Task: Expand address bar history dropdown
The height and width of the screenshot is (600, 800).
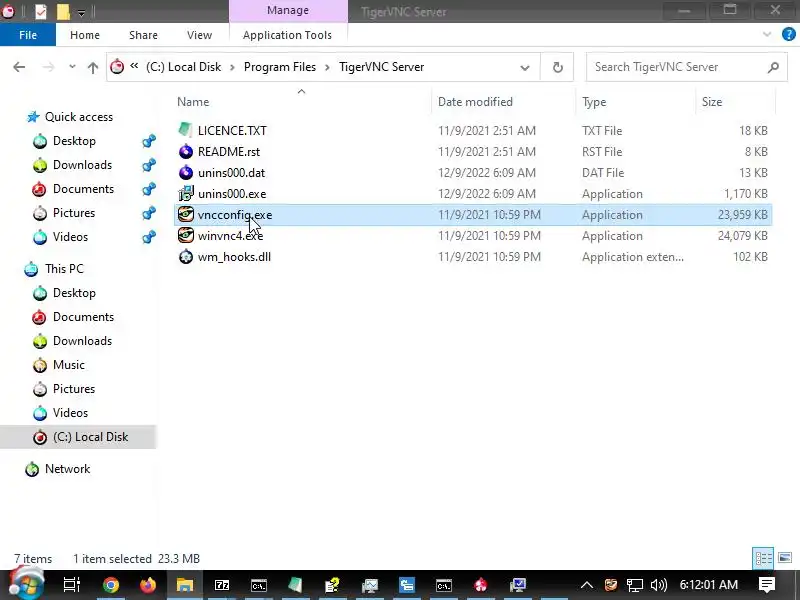Action: click(x=524, y=67)
